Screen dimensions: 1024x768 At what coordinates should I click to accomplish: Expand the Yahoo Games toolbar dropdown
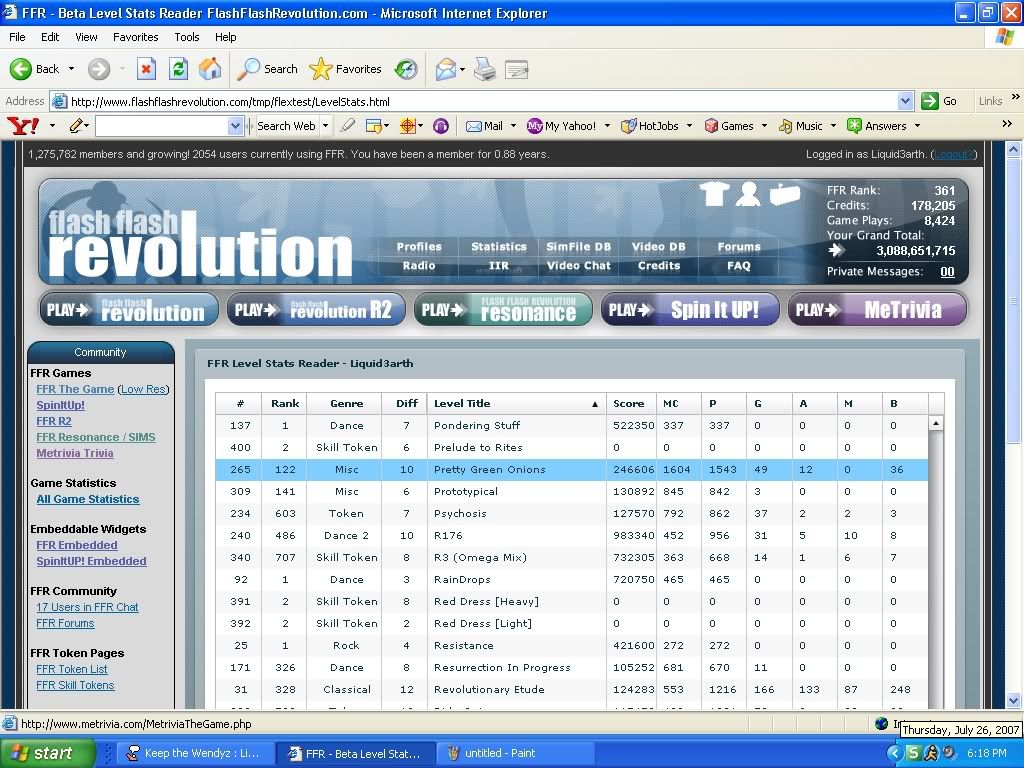(x=763, y=126)
